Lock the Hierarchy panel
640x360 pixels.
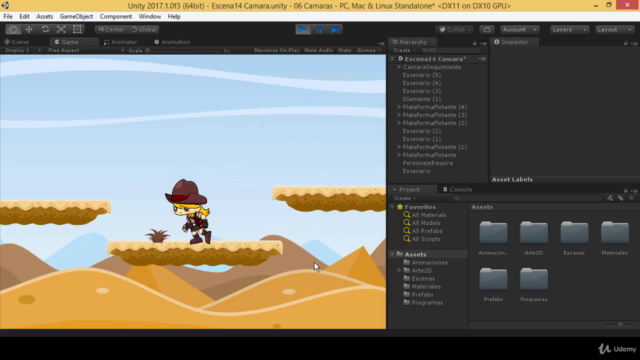[x=474, y=43]
